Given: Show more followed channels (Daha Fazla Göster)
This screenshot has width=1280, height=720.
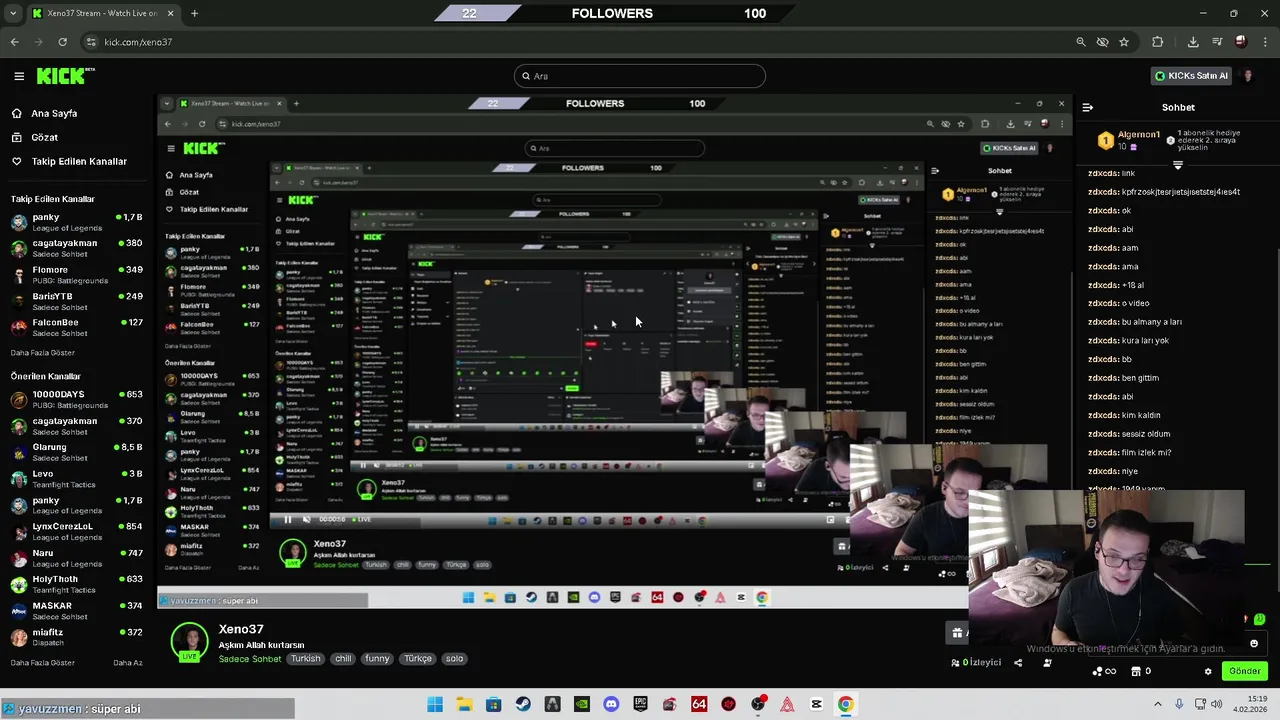Looking at the screenshot, I should pos(42,353).
